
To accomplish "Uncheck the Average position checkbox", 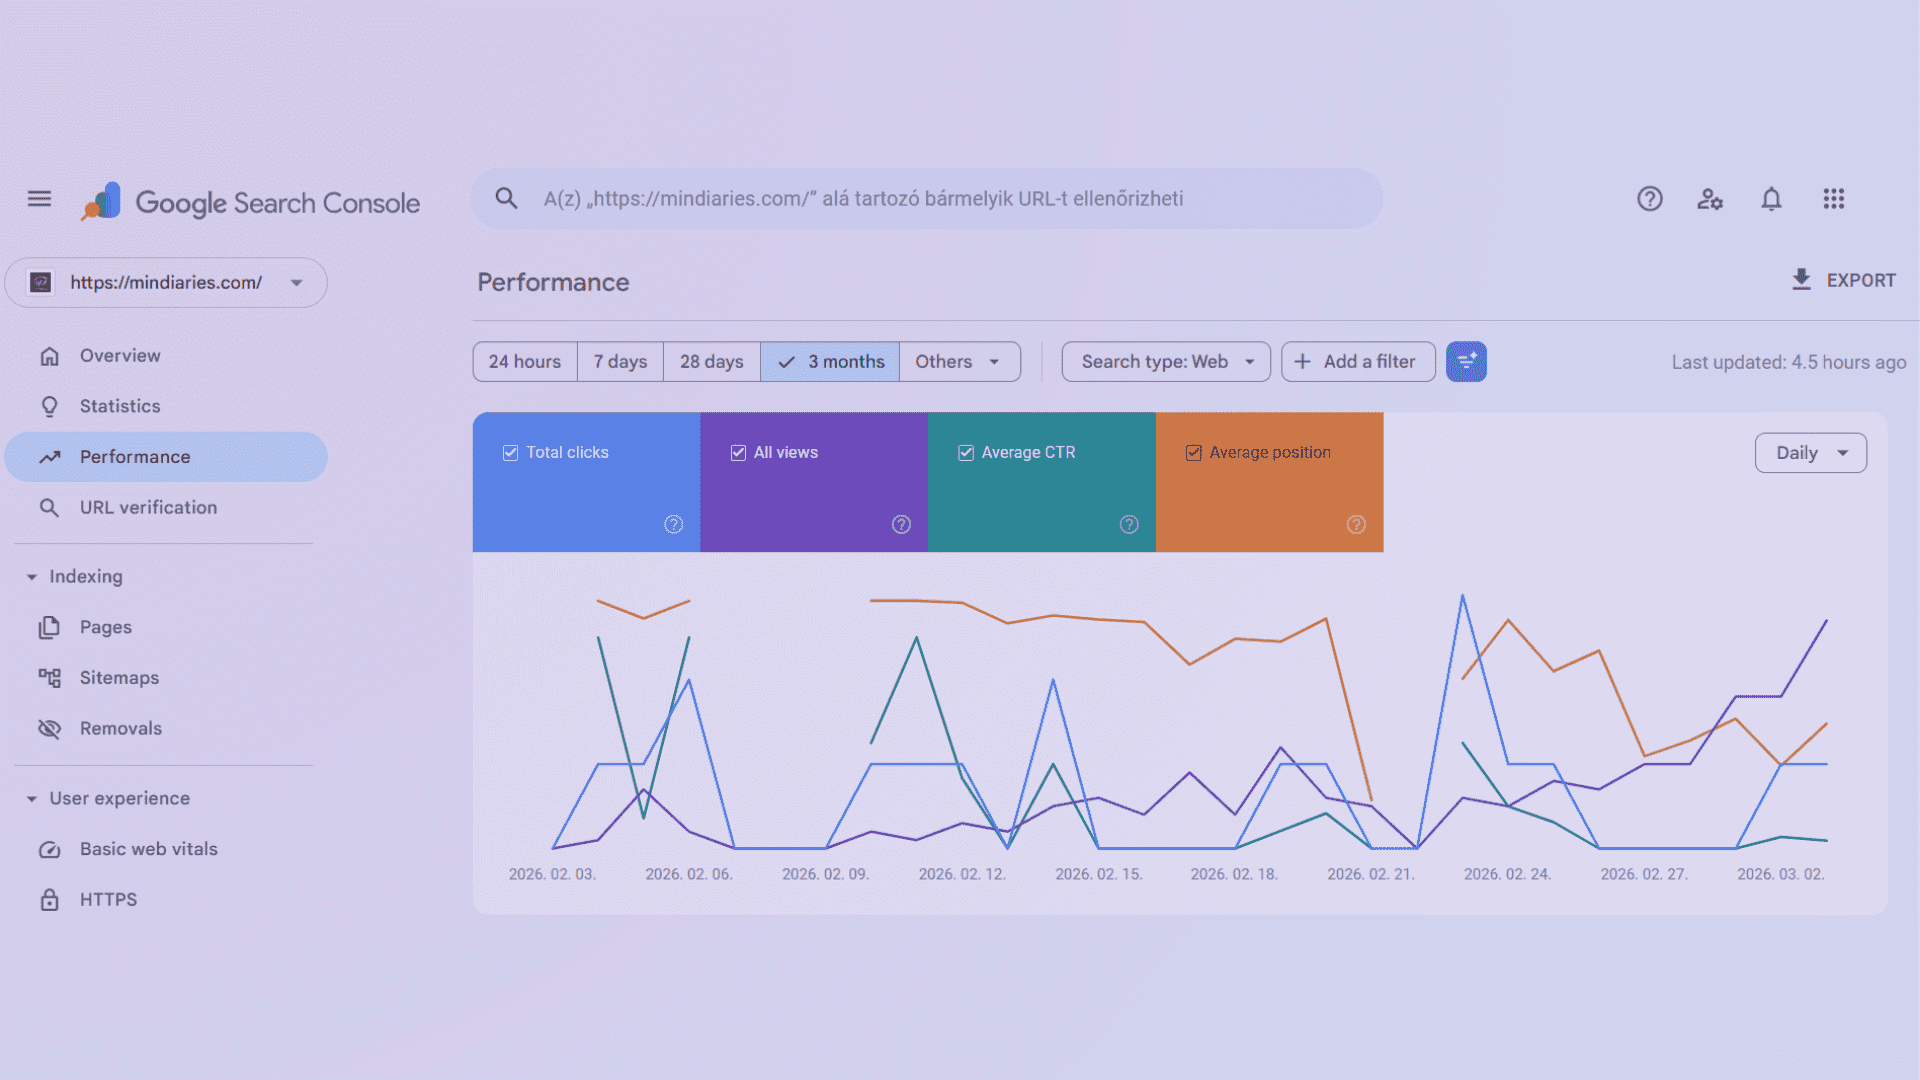I will (1193, 453).
